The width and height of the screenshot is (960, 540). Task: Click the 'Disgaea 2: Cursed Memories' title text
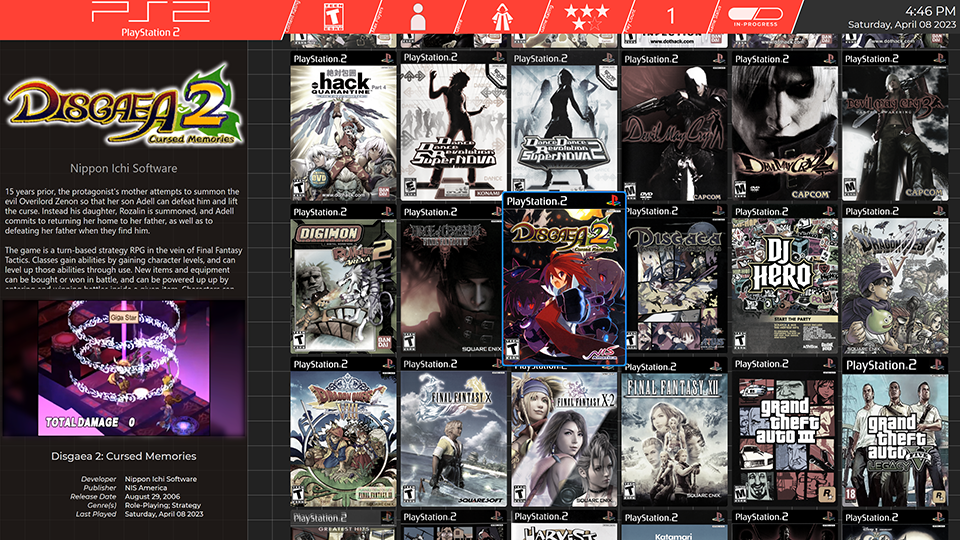tap(124, 456)
